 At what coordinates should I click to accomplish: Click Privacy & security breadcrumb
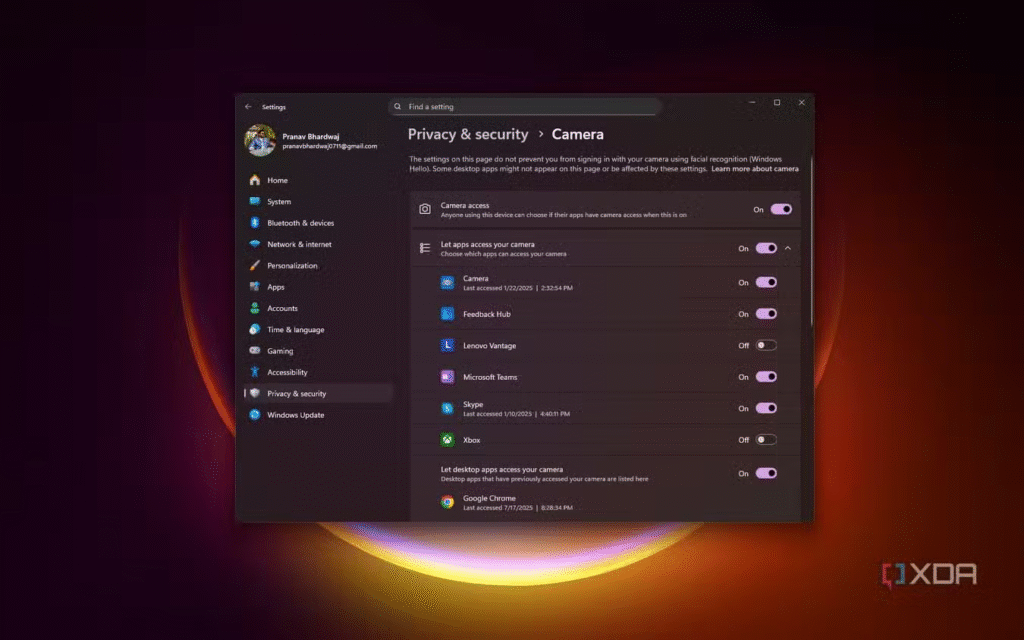(x=467, y=134)
